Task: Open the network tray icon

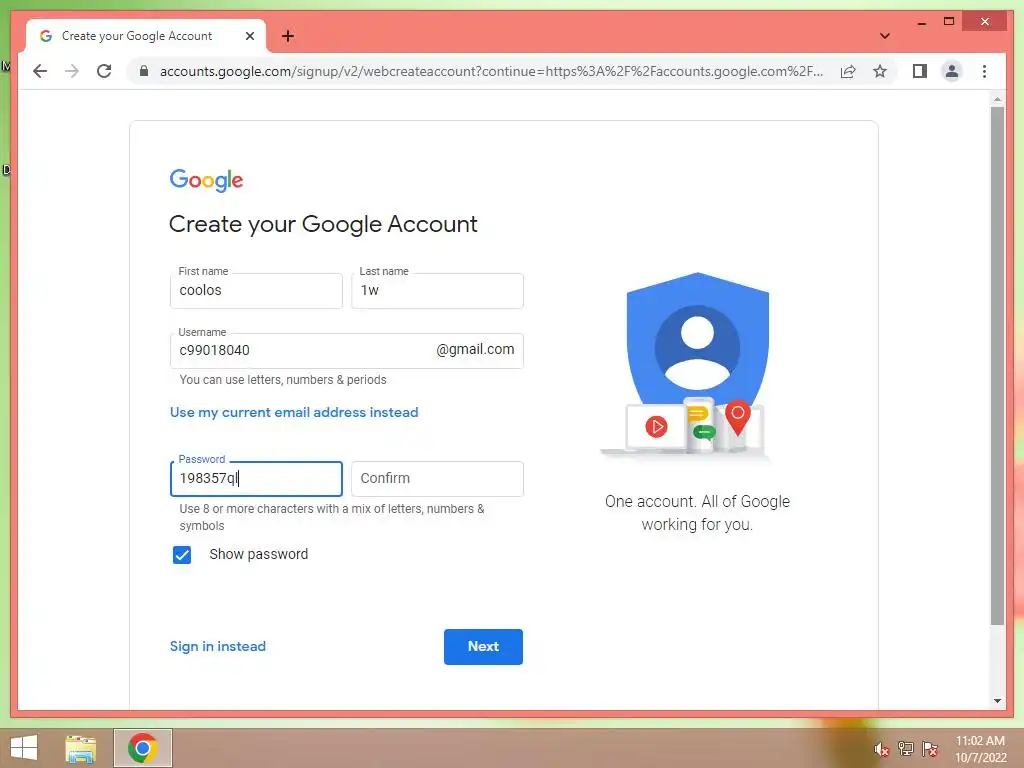Action: (906, 749)
